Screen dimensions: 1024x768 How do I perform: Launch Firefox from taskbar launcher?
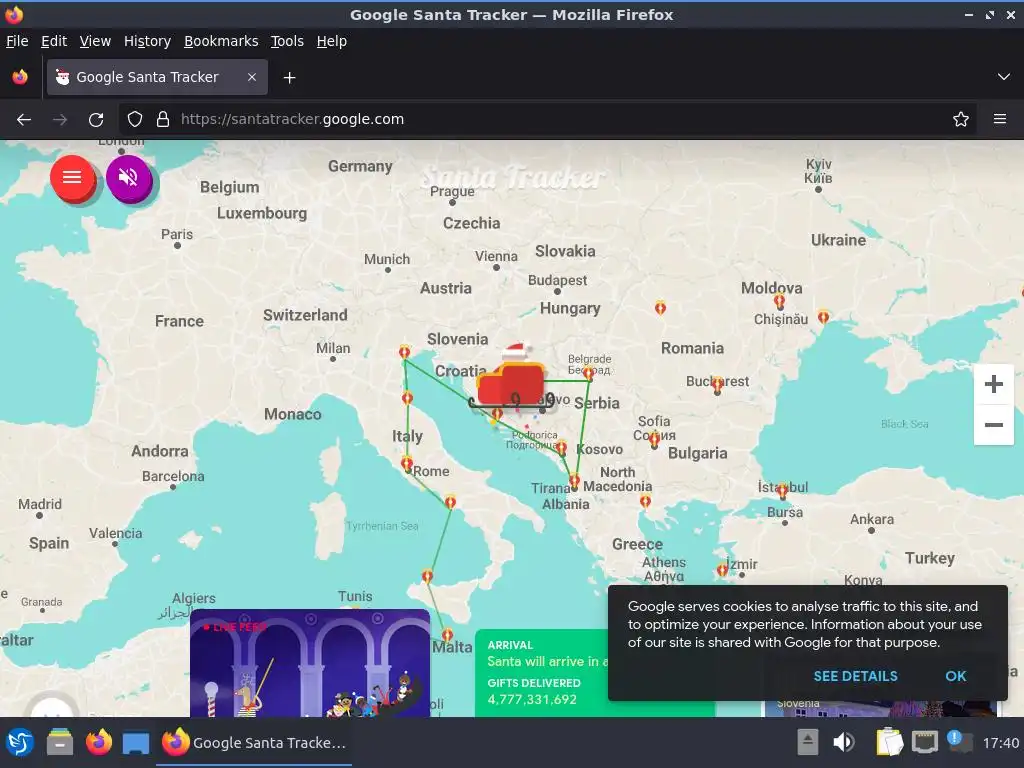[99, 743]
